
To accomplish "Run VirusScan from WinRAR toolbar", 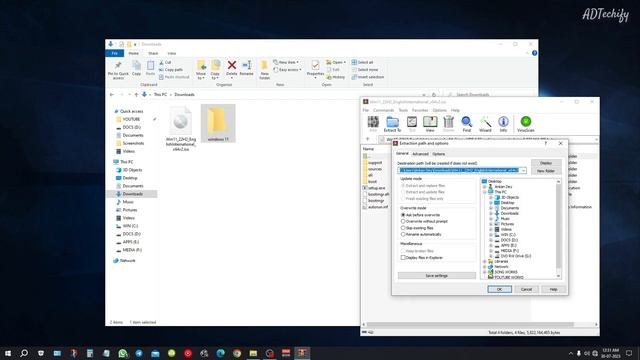I will pyautogui.click(x=526, y=124).
